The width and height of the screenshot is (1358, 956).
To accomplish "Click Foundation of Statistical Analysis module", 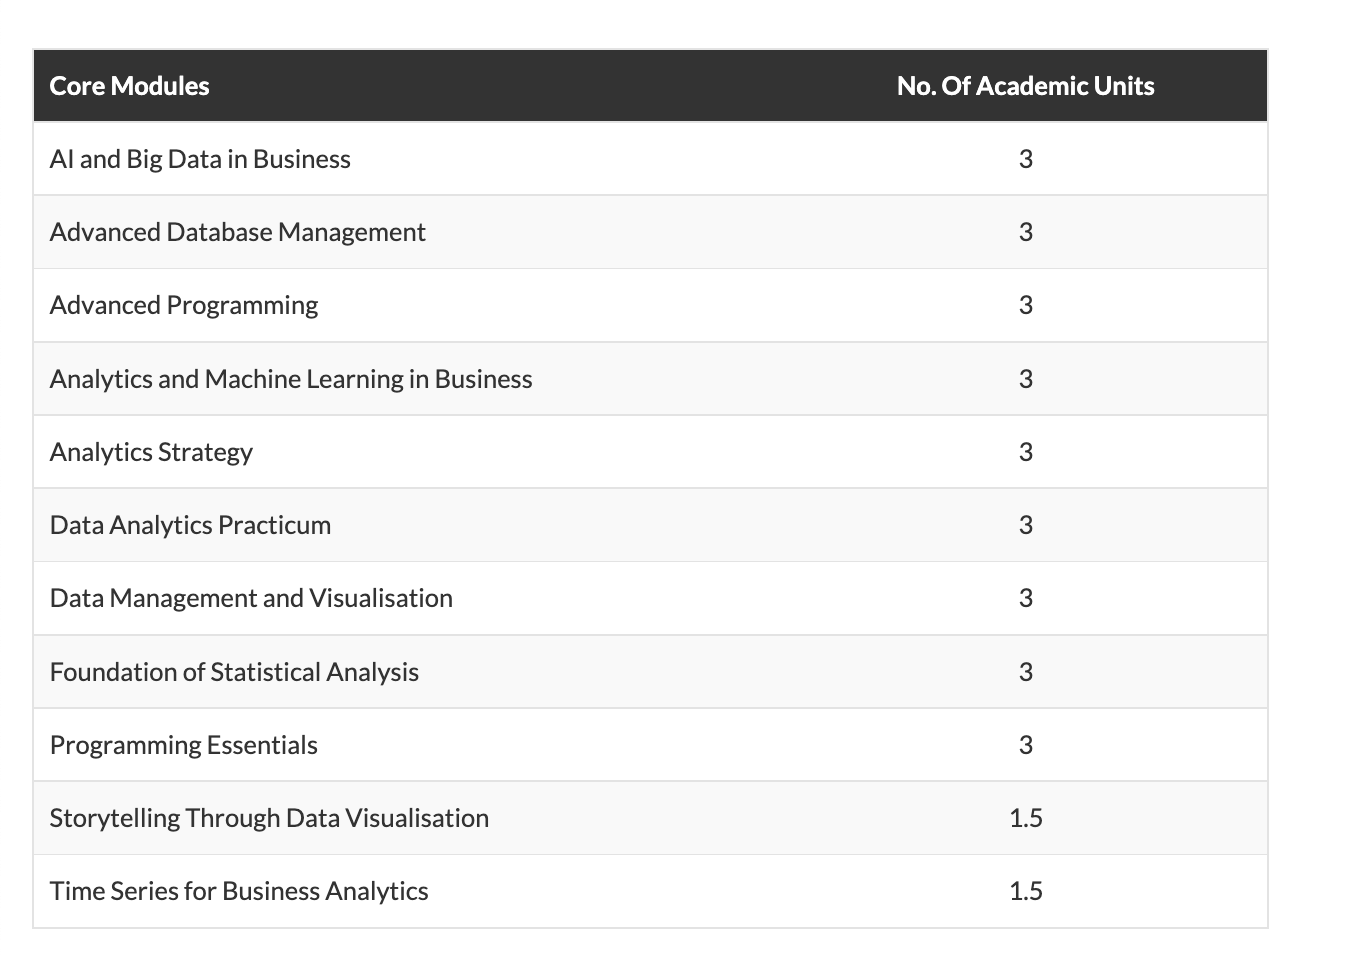I will (x=234, y=672).
